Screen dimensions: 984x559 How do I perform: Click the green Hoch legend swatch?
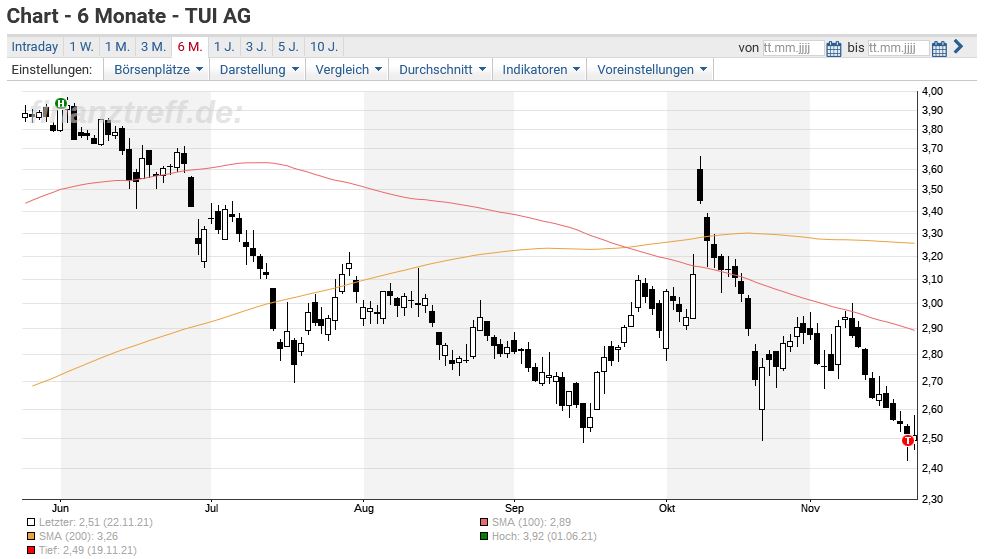pyautogui.click(x=484, y=536)
